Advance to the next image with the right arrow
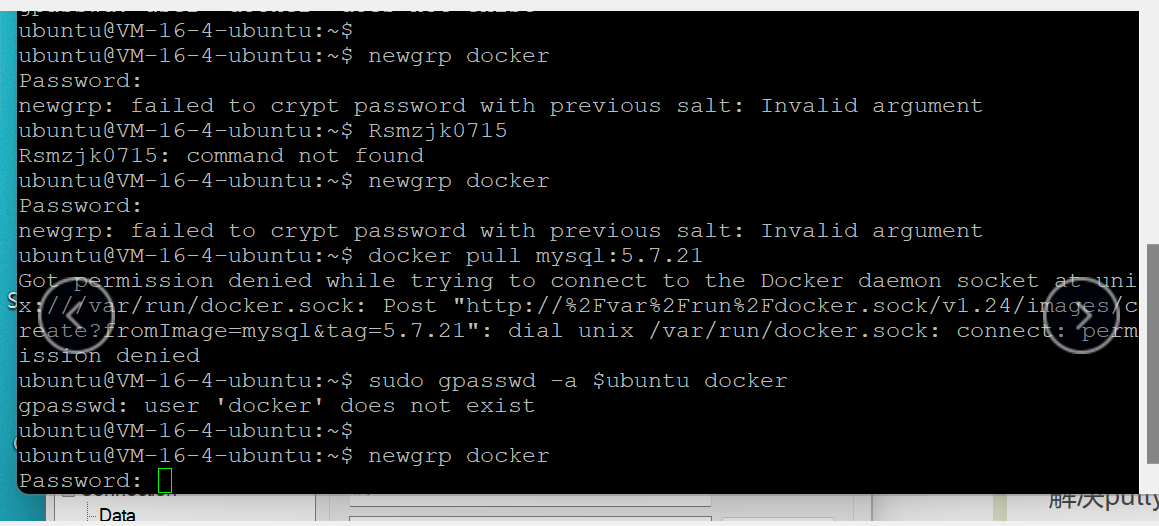The width and height of the screenshot is (1159, 526). [1080, 317]
